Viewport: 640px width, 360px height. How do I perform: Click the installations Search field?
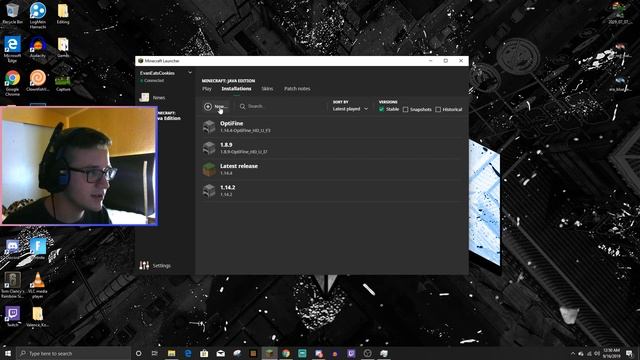click(x=282, y=106)
